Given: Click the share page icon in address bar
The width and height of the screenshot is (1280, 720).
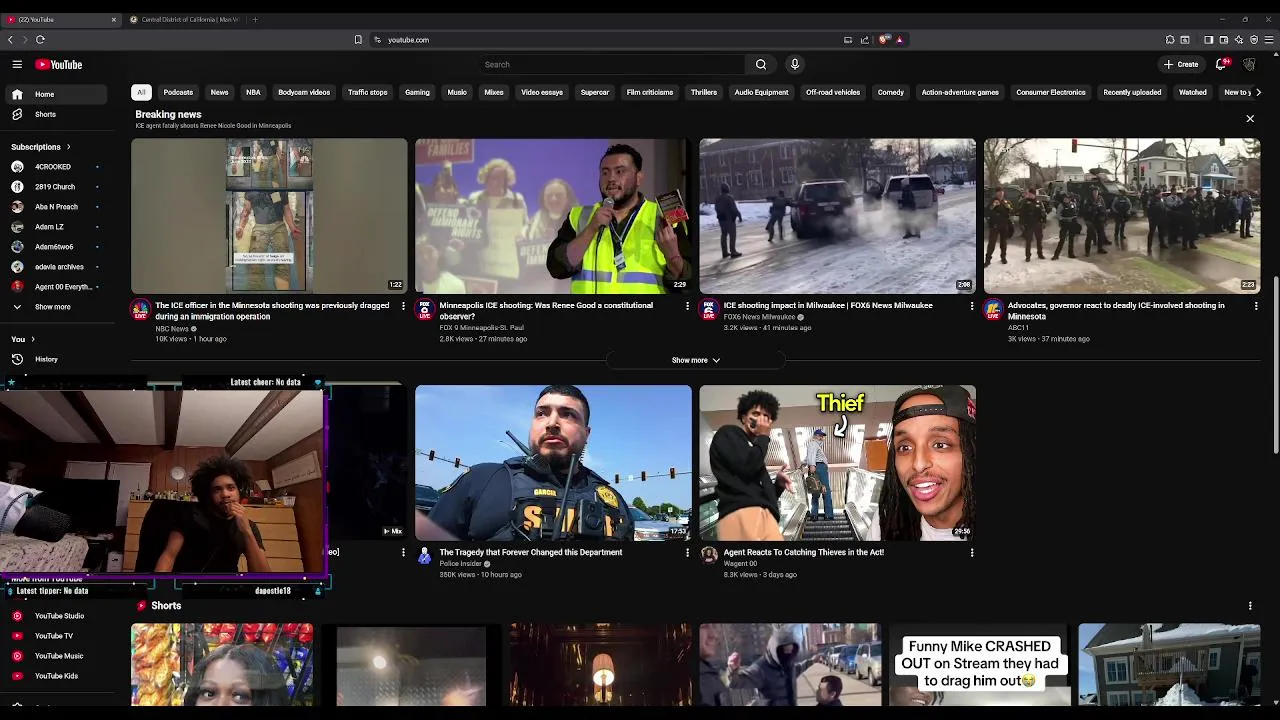Looking at the screenshot, I should [865, 40].
